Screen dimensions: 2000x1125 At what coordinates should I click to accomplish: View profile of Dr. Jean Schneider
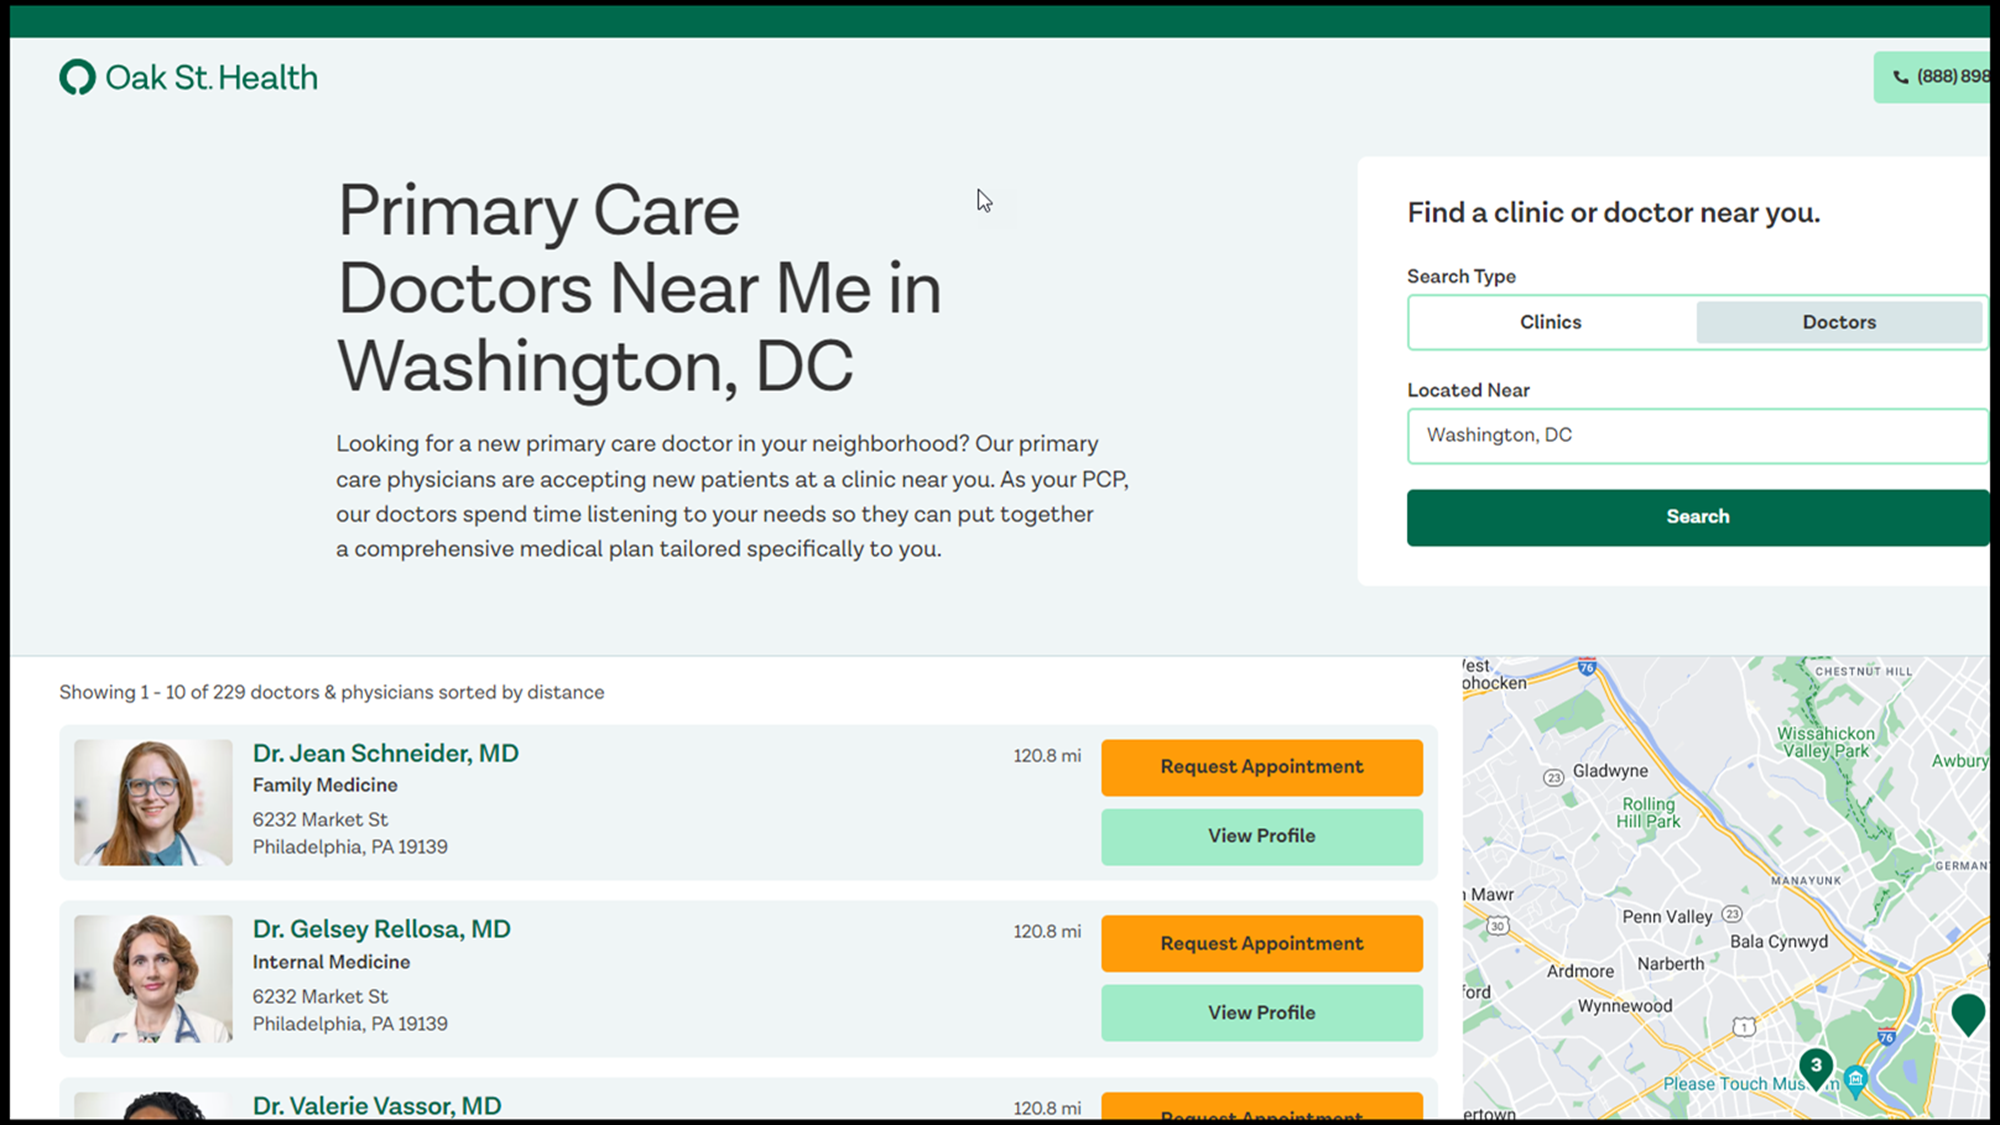click(1261, 836)
